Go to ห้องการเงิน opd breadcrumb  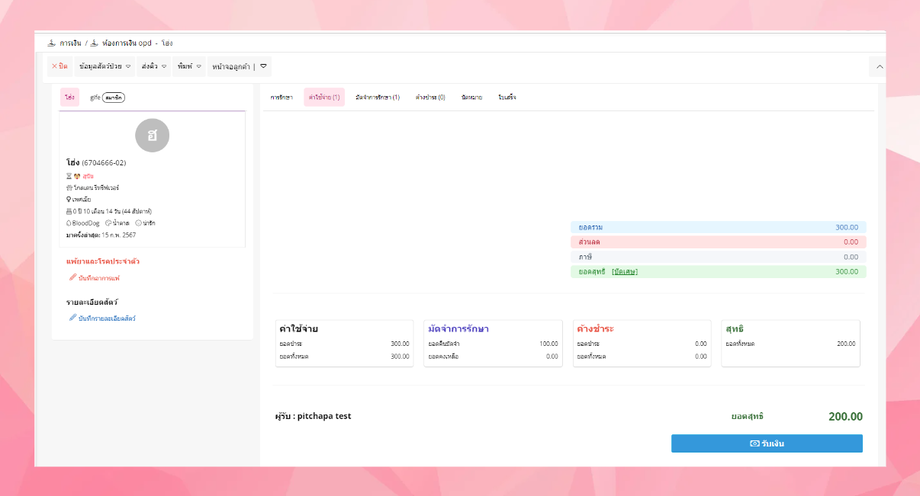click(127, 43)
